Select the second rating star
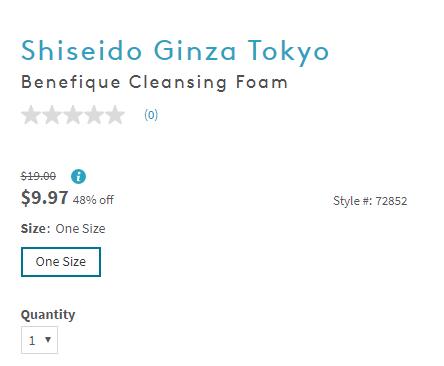Screen dimensions: 444x366 coord(52,115)
